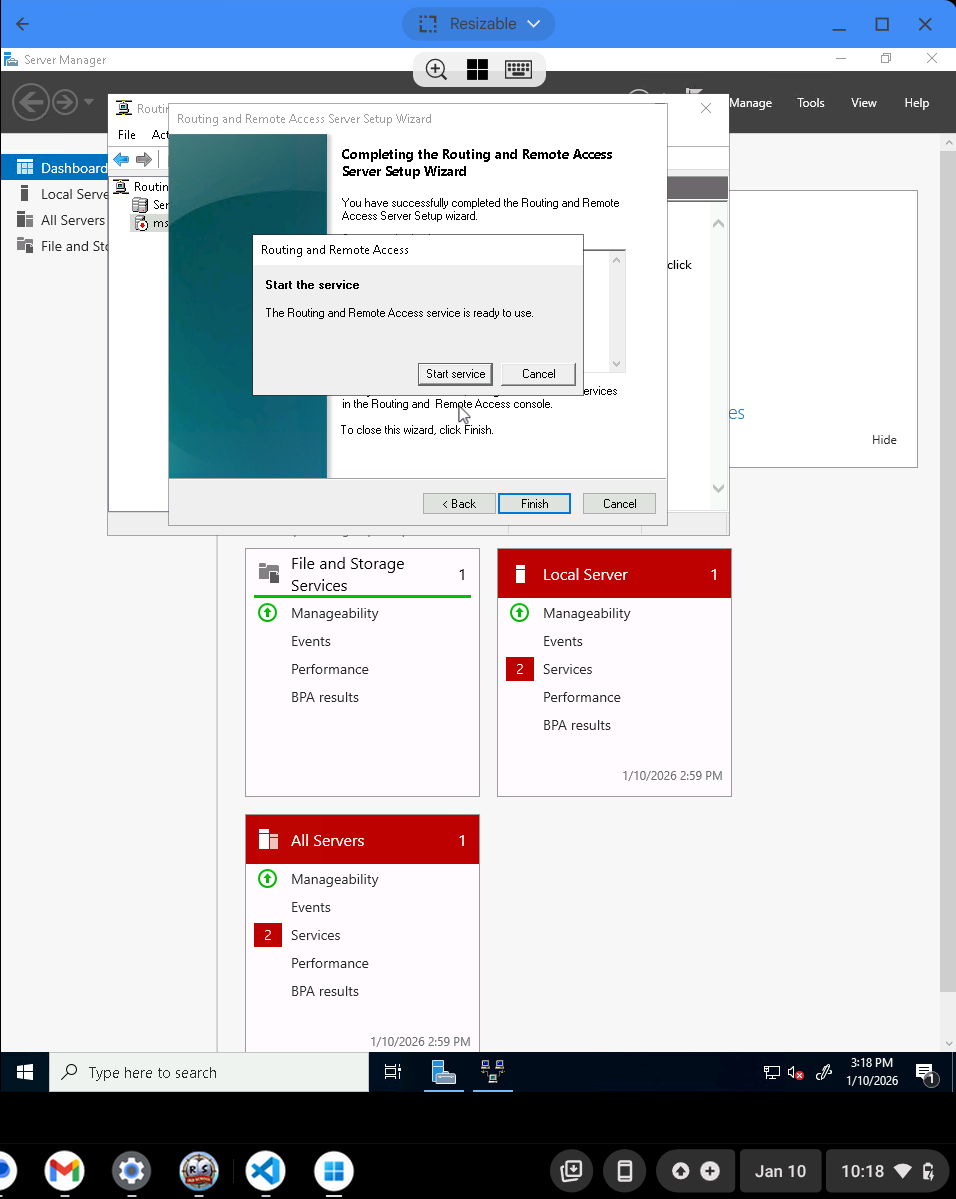The width and height of the screenshot is (956, 1199).
Task: Cancel the Start the service dialog
Action: (538, 374)
